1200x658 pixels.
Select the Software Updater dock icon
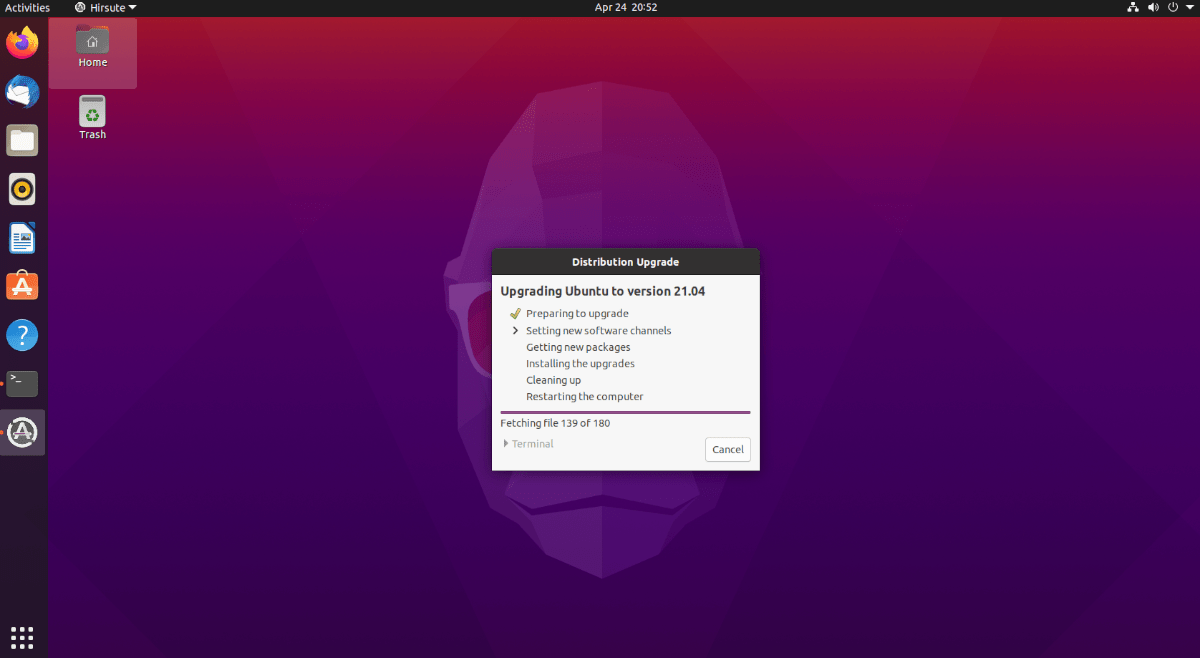coord(22,432)
